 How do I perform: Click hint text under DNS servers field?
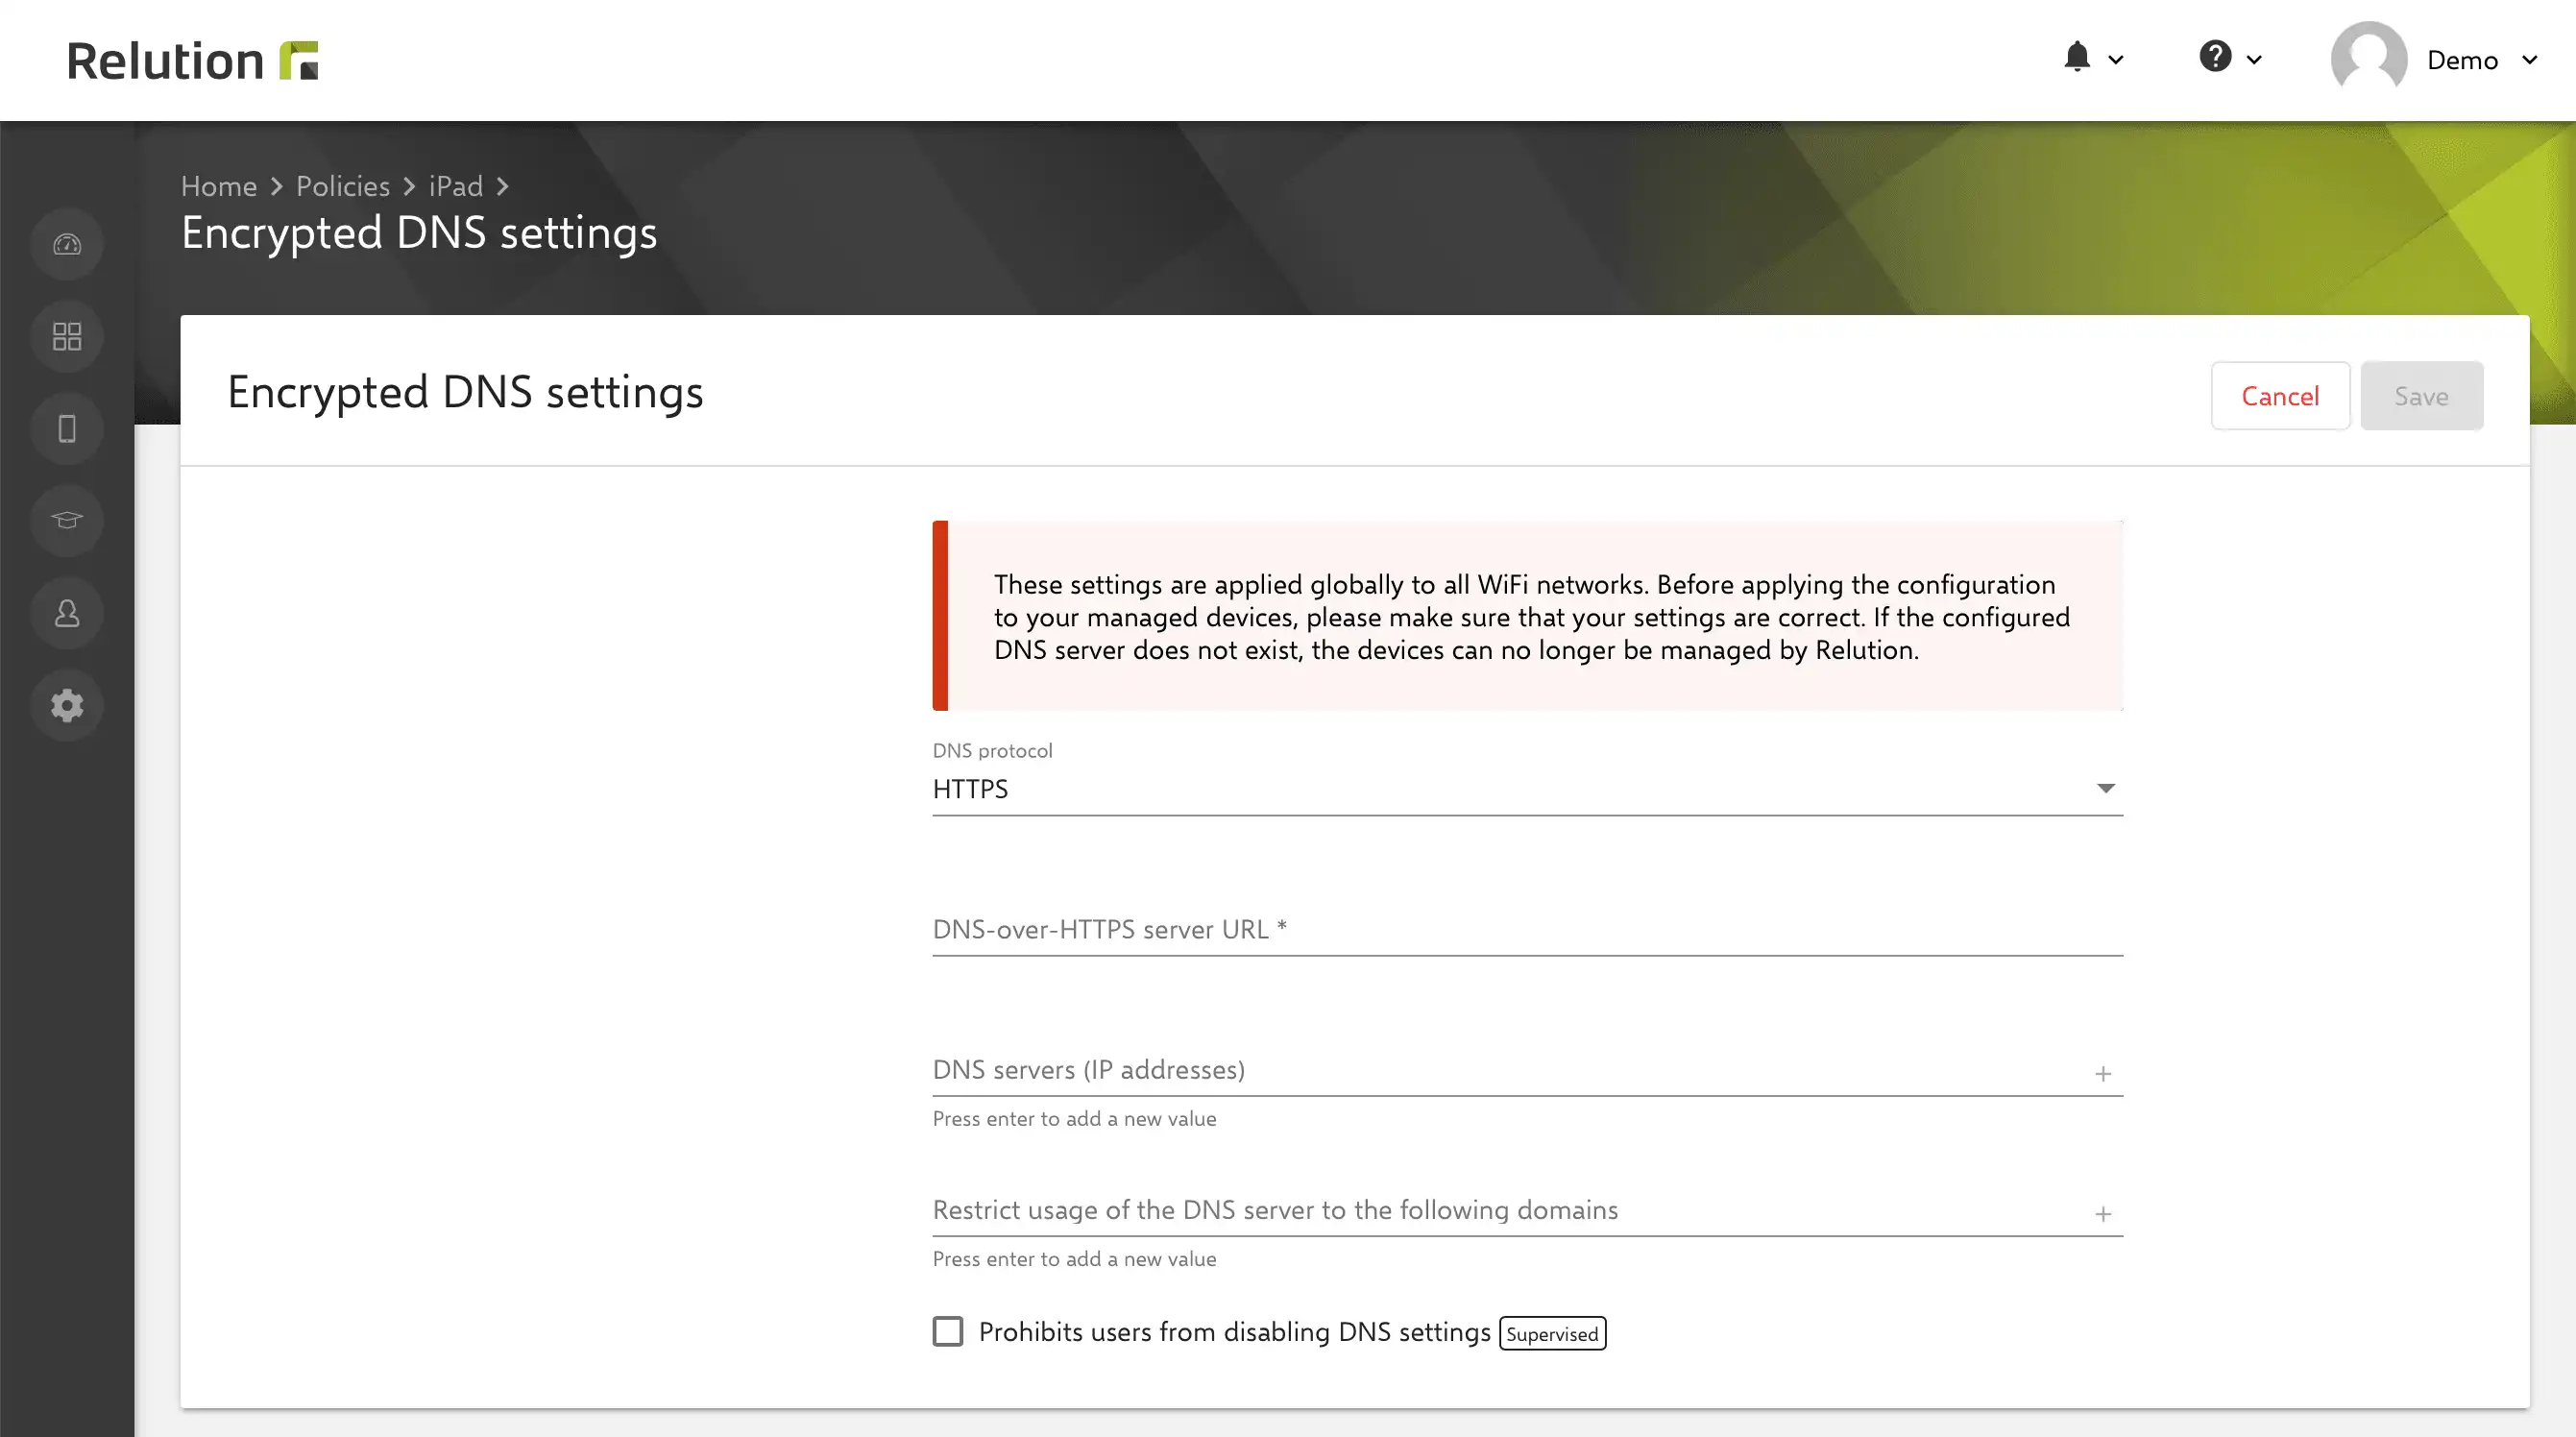[1074, 1119]
